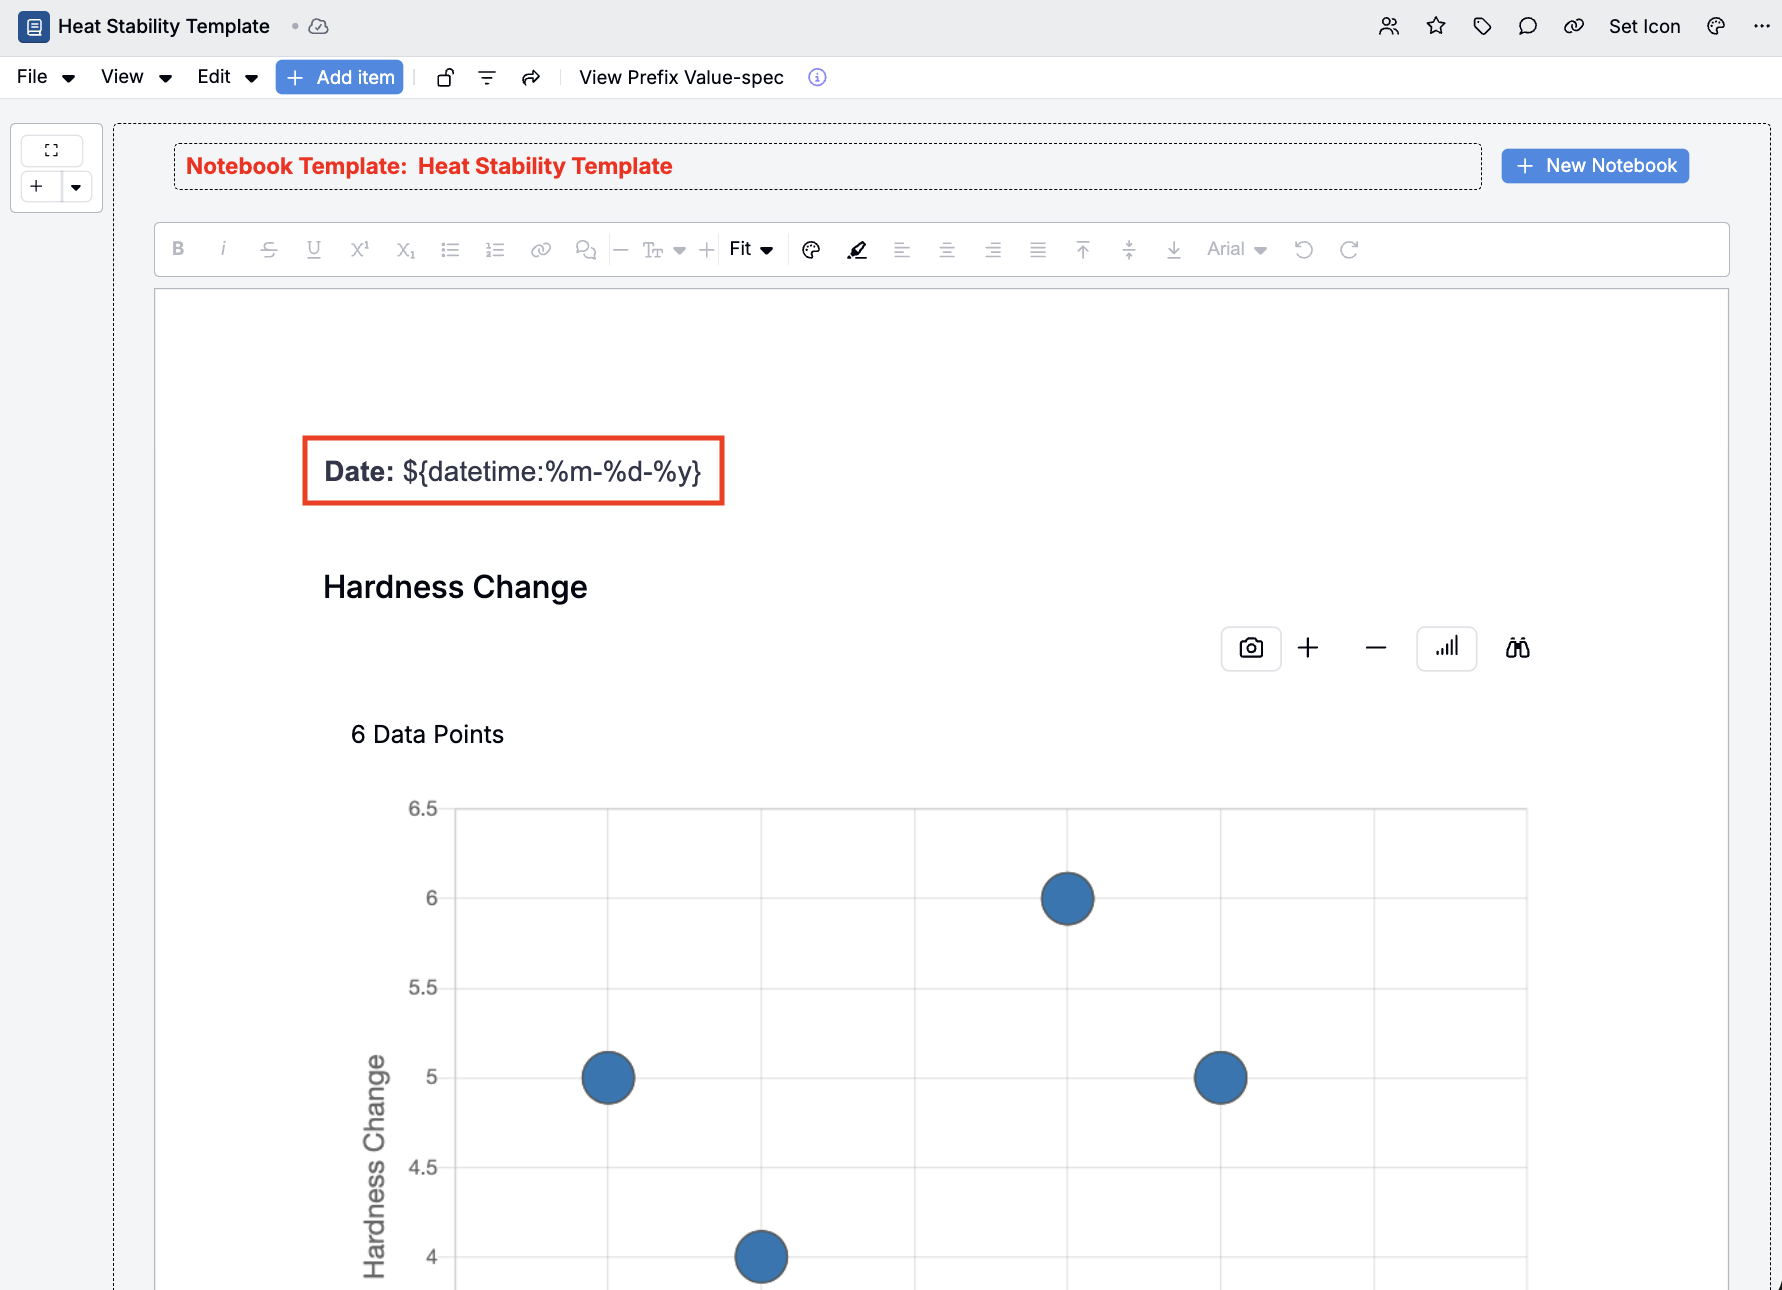This screenshot has height=1290, width=1782.
Task: Click the binoculars icon above chart
Action: 1517,648
